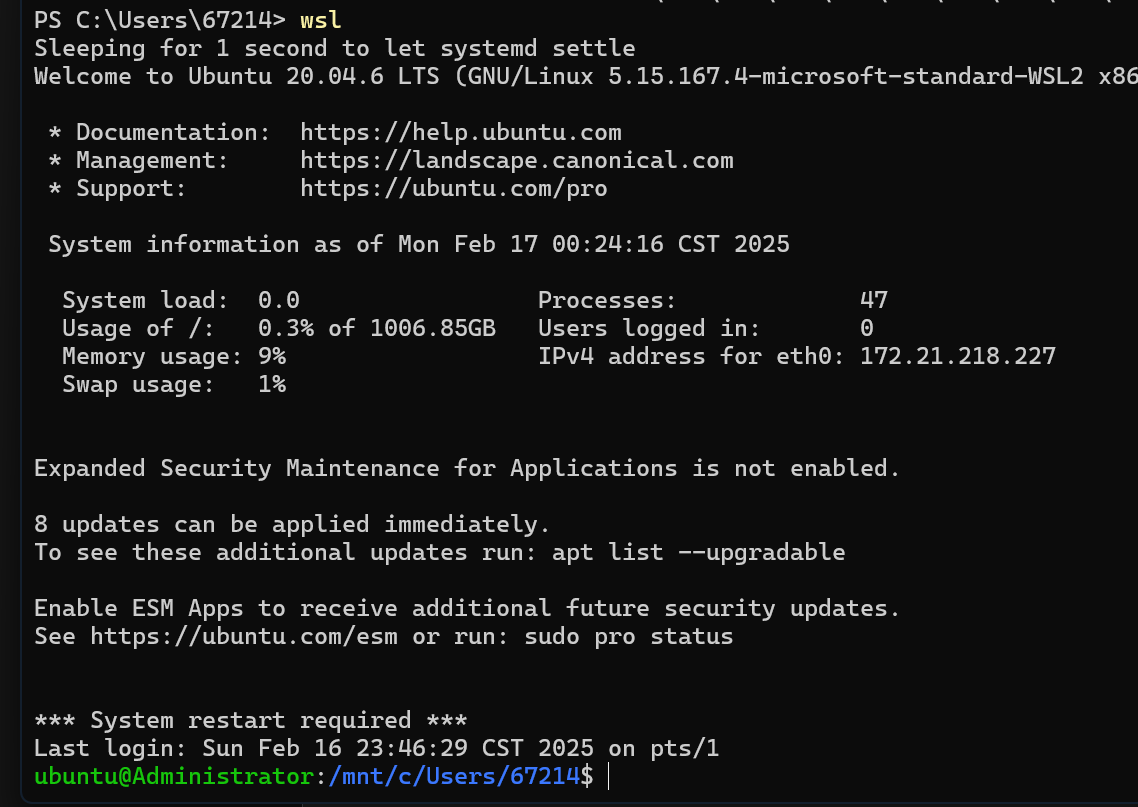Click the system load value '0.0'
This screenshot has width=1138, height=807.
point(279,300)
